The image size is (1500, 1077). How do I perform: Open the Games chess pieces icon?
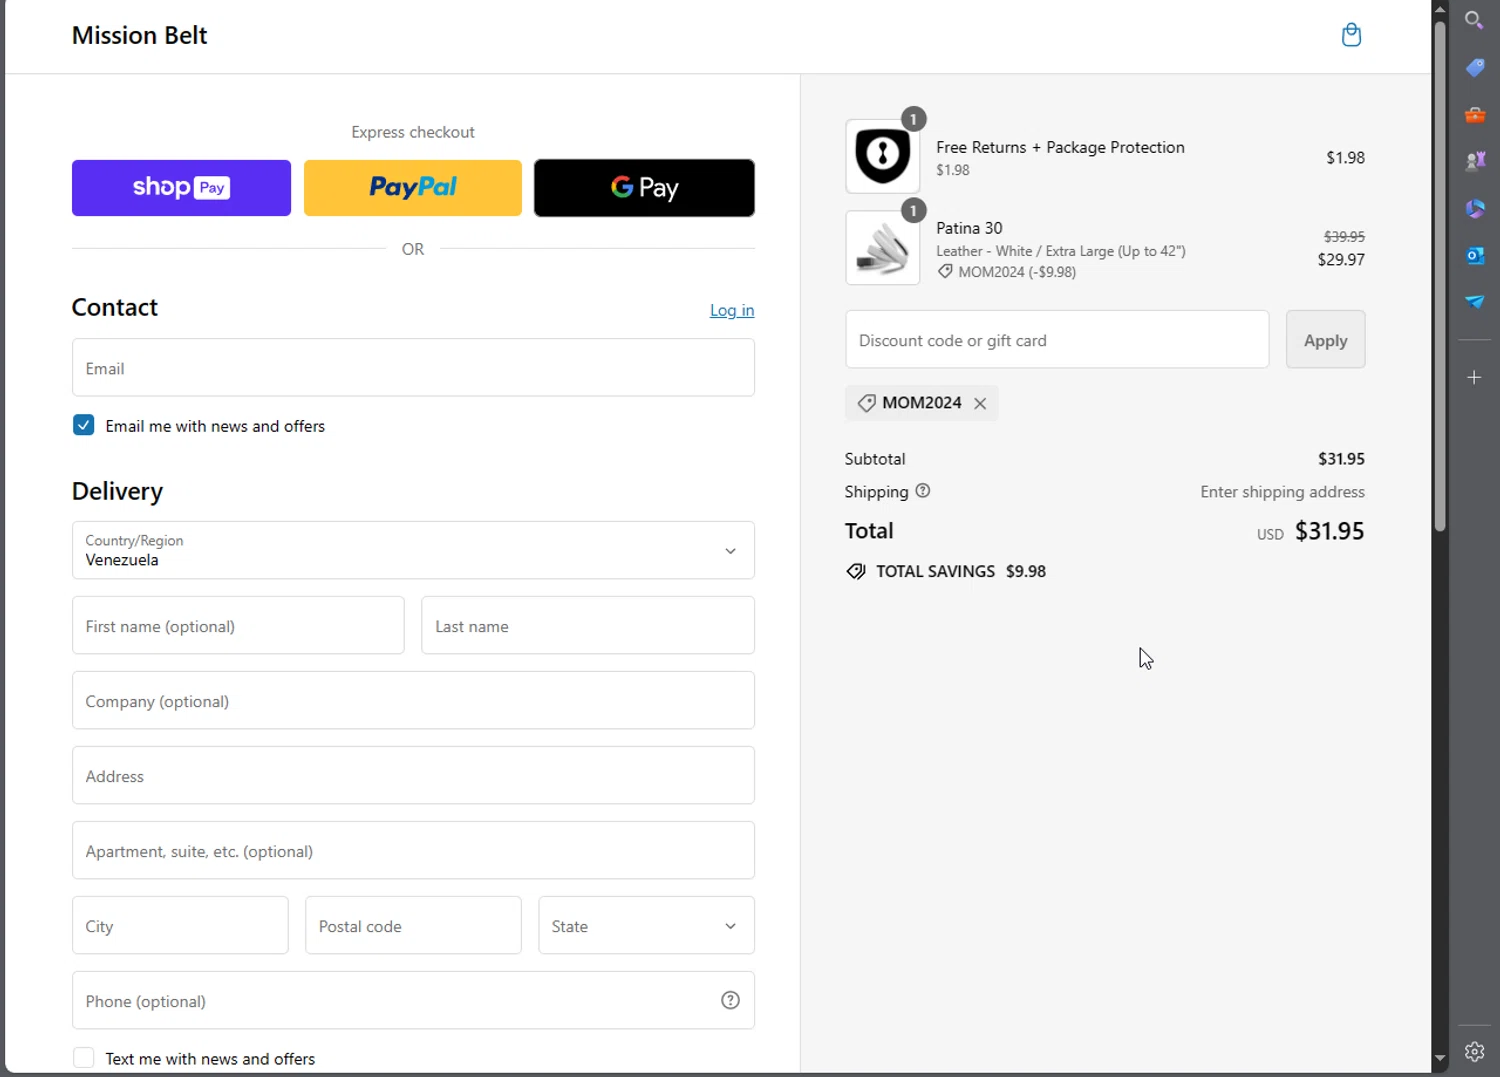tap(1474, 161)
